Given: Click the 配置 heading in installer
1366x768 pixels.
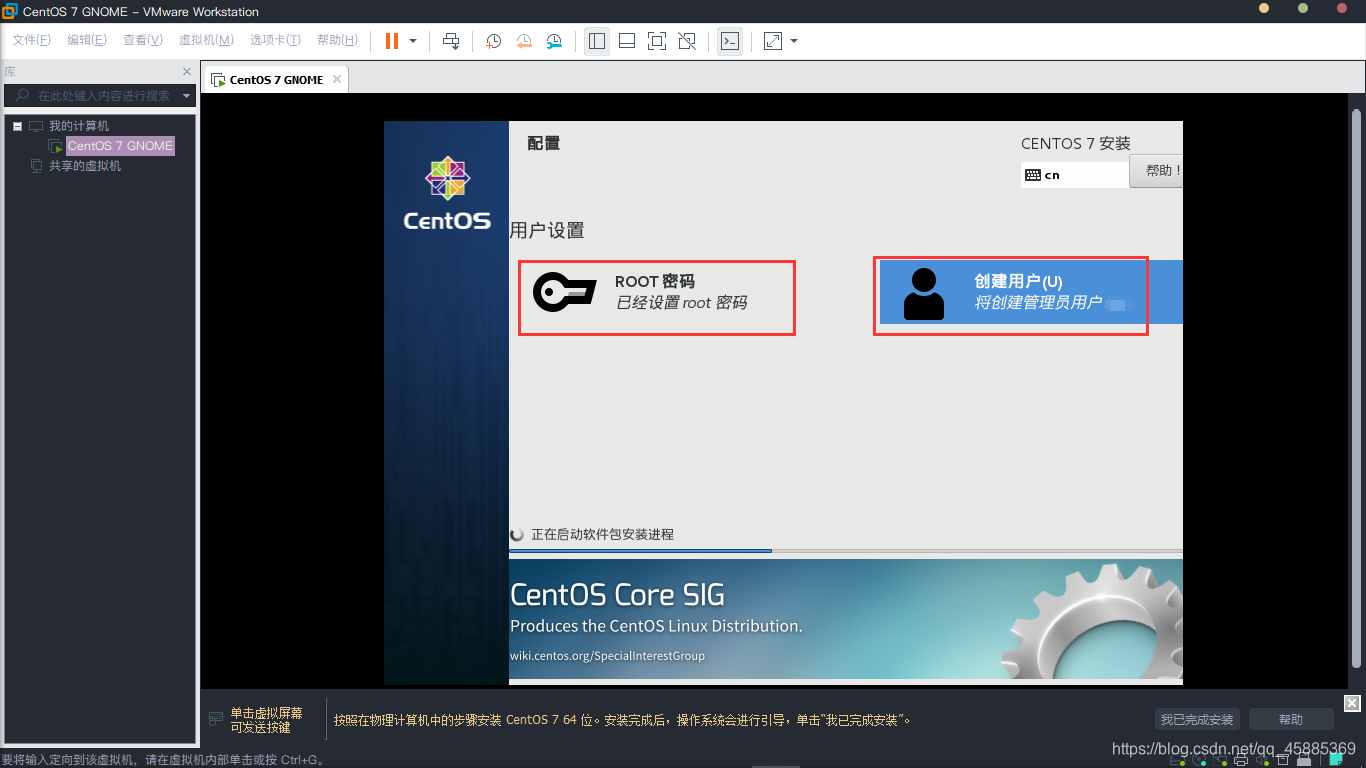Looking at the screenshot, I should tap(544, 143).
